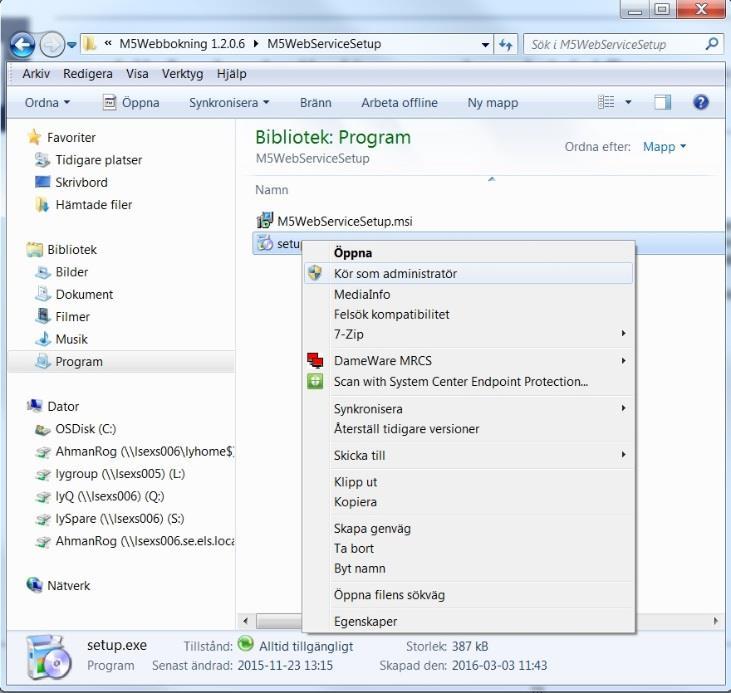Click the Bränn toolbar button

(x=316, y=103)
